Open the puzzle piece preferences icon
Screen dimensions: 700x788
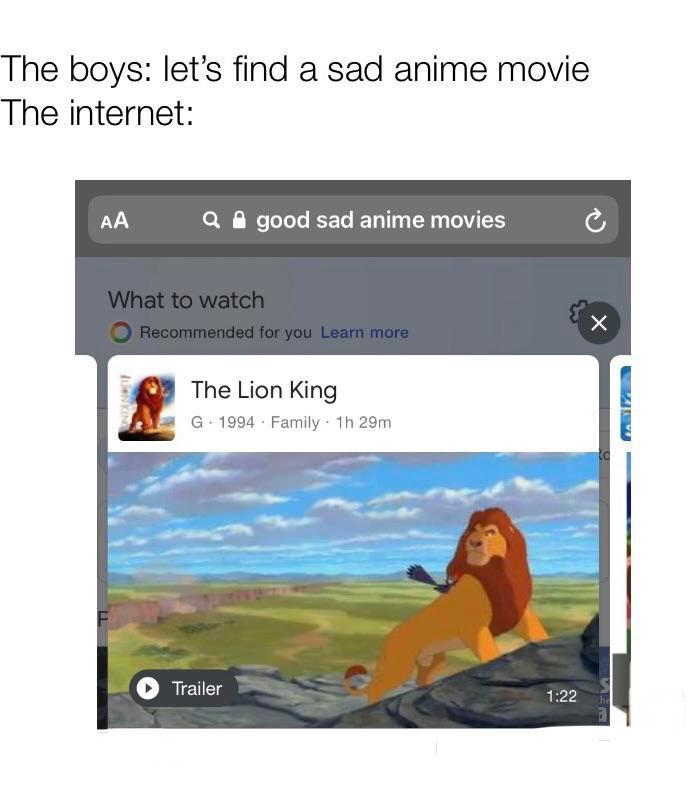pyautogui.click(x=577, y=311)
